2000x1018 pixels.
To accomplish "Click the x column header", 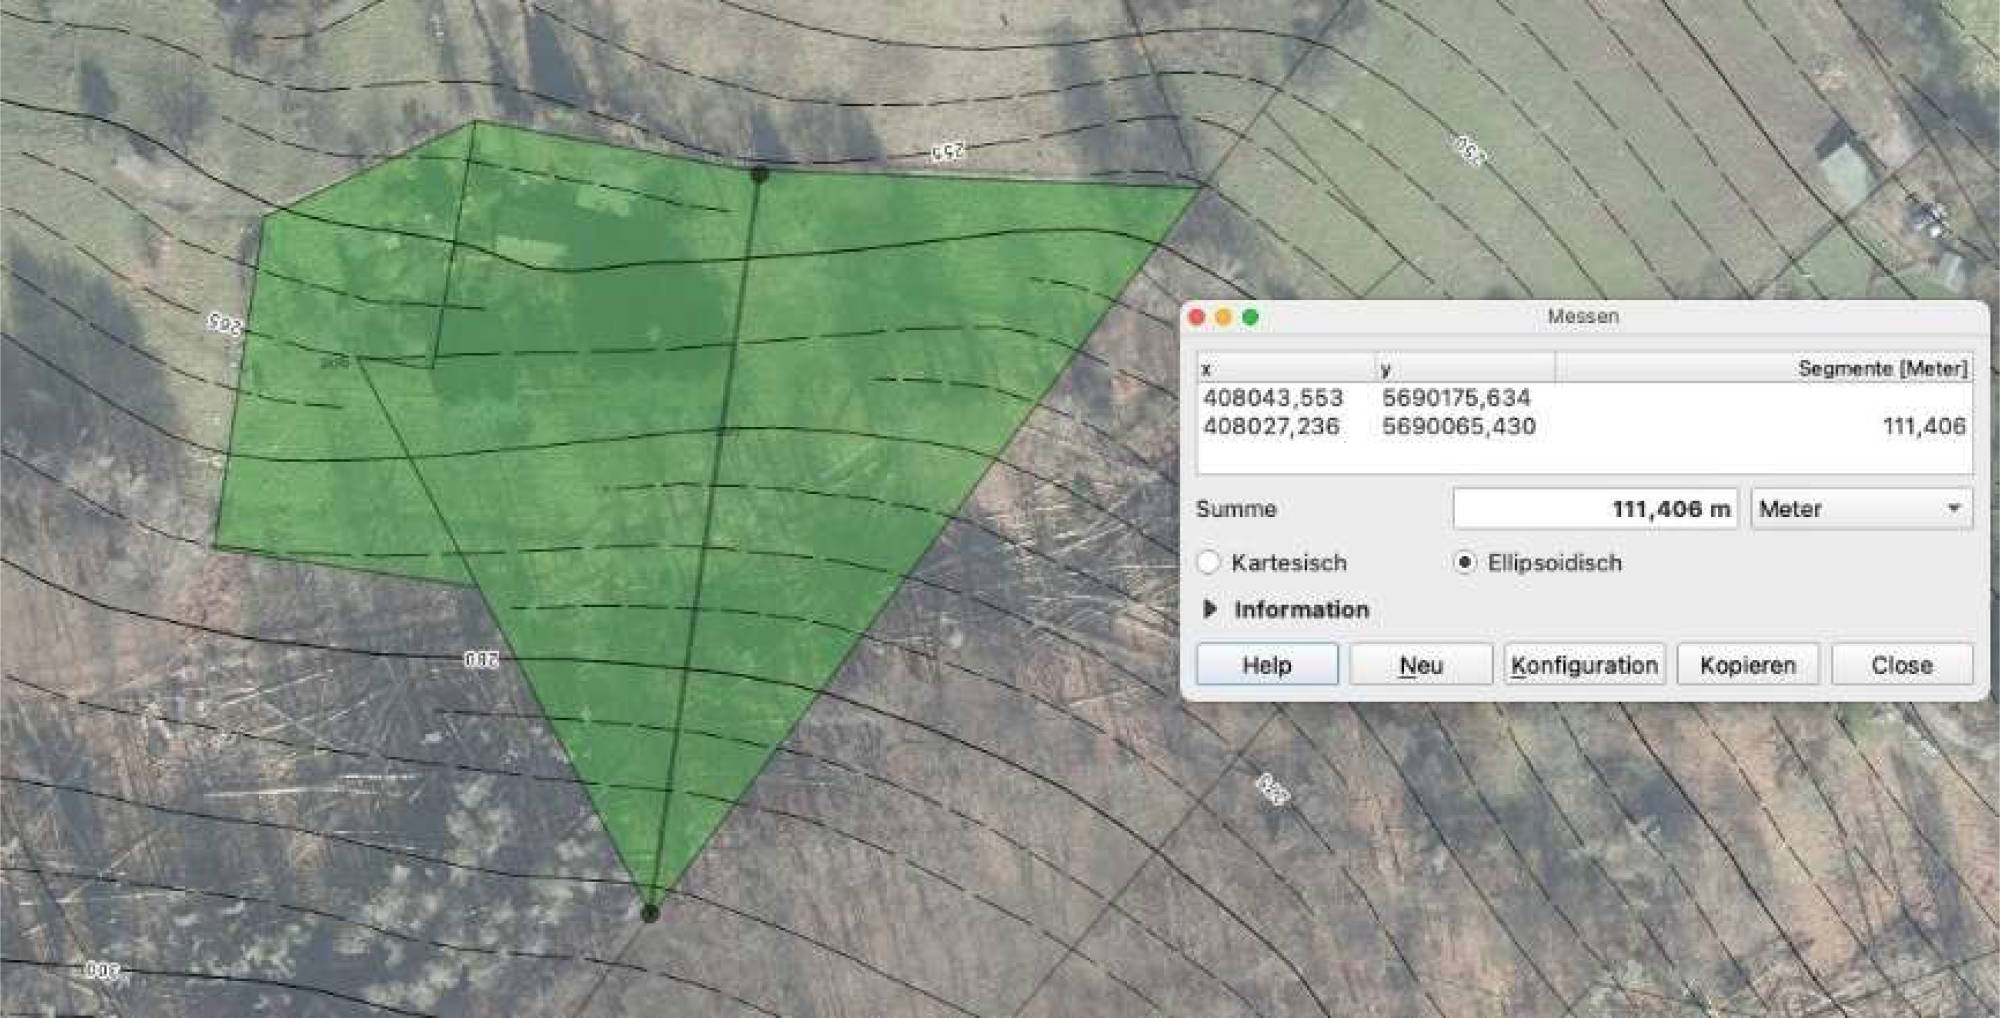I will (x=1286, y=368).
